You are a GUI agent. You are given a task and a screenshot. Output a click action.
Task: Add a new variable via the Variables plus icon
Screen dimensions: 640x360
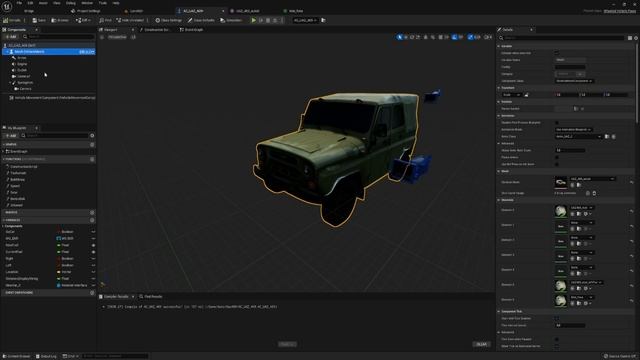[x=92, y=220]
